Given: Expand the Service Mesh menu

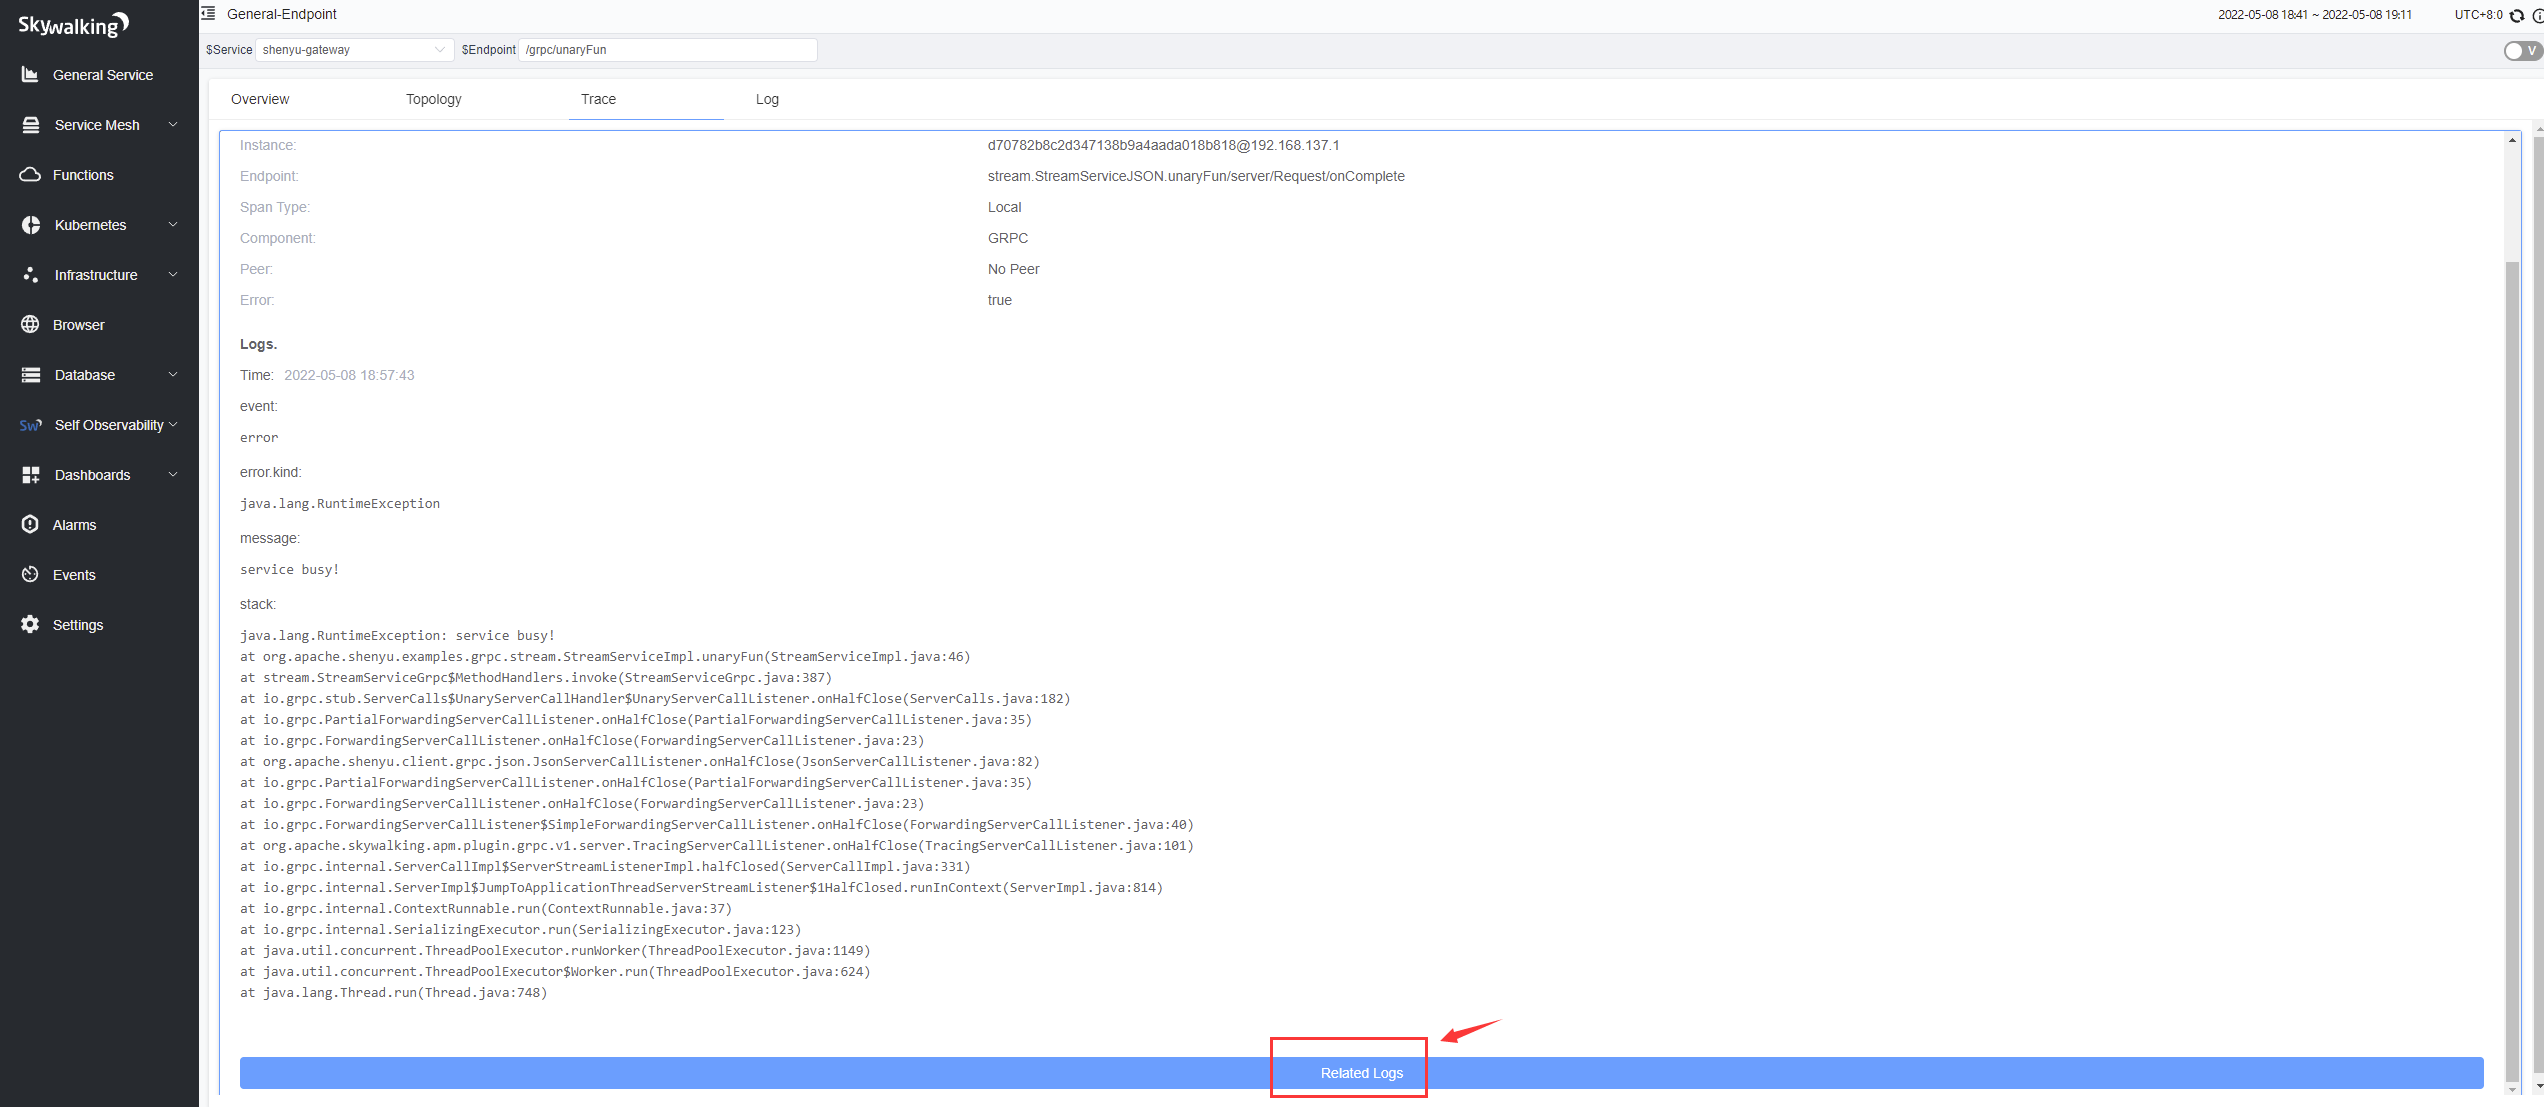Looking at the screenshot, I should tap(173, 125).
